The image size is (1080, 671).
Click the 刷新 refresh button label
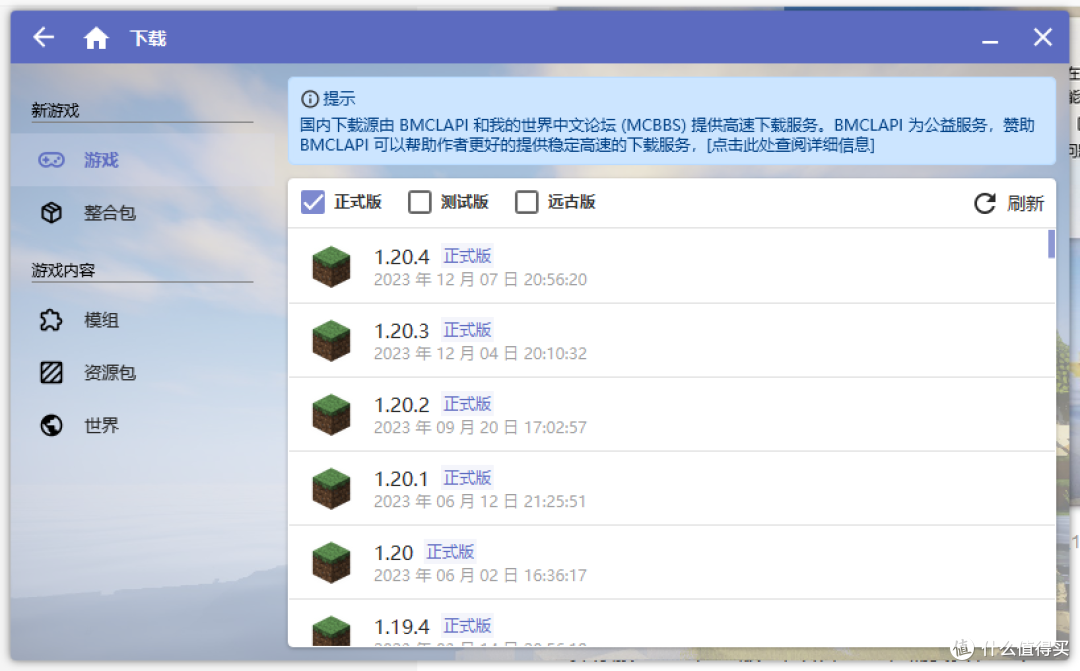click(x=1025, y=203)
